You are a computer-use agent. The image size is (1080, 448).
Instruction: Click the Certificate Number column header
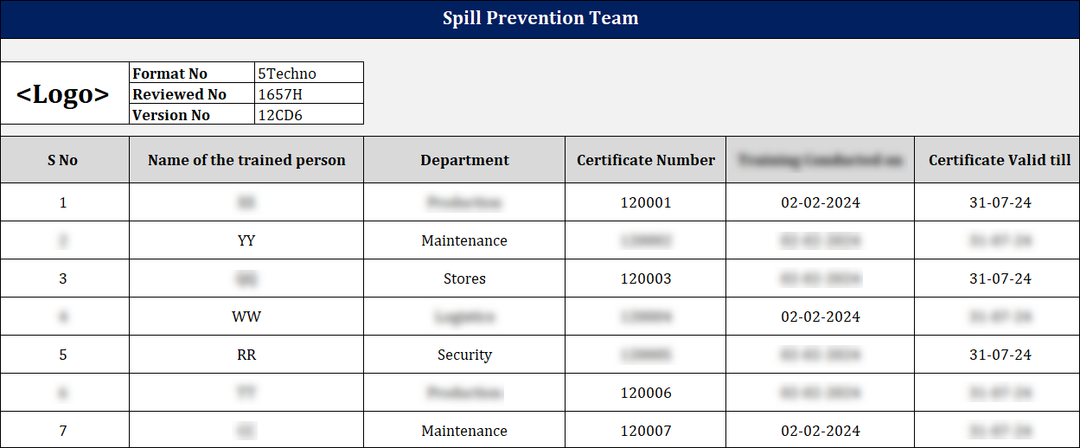point(645,160)
